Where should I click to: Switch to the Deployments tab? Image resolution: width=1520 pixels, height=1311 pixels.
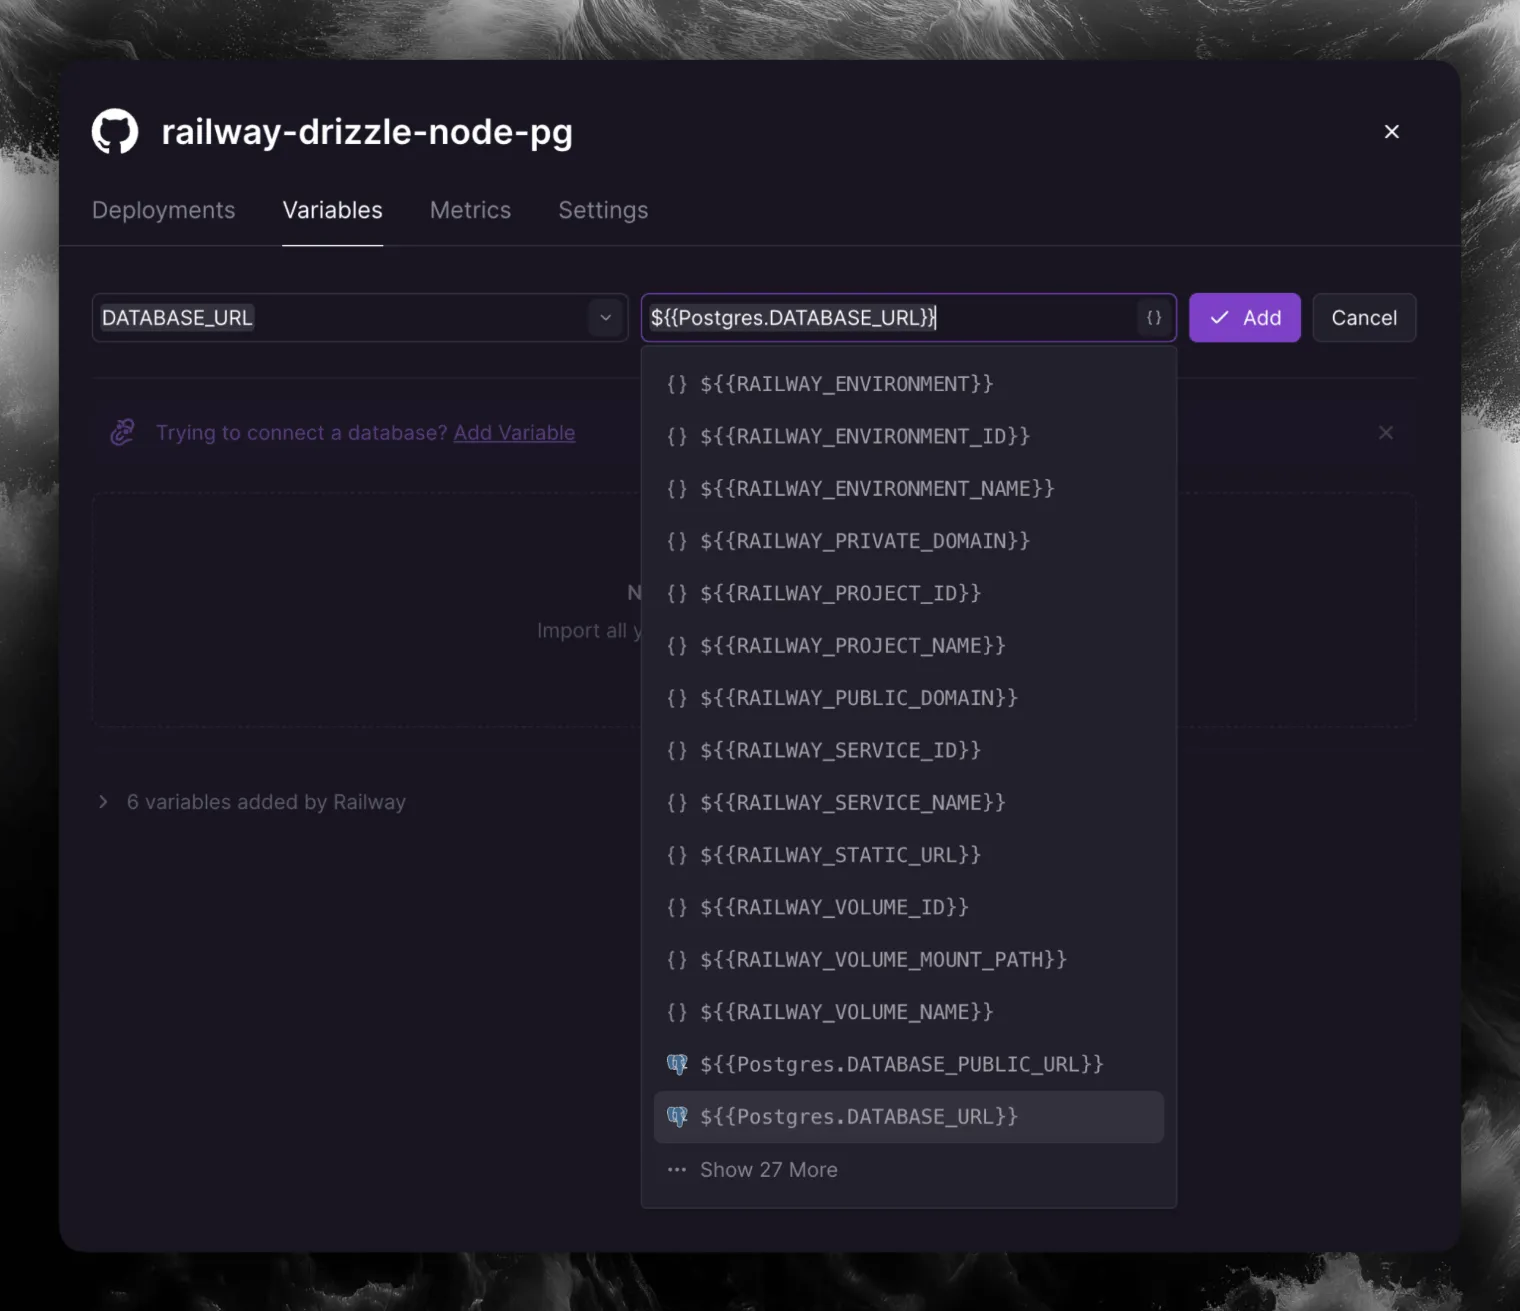pyautogui.click(x=164, y=210)
